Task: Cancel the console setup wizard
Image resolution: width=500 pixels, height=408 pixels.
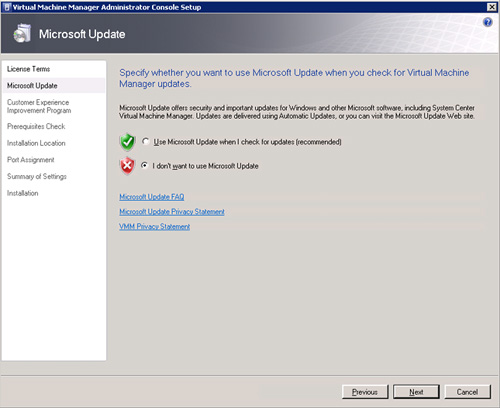Action: 467,392
